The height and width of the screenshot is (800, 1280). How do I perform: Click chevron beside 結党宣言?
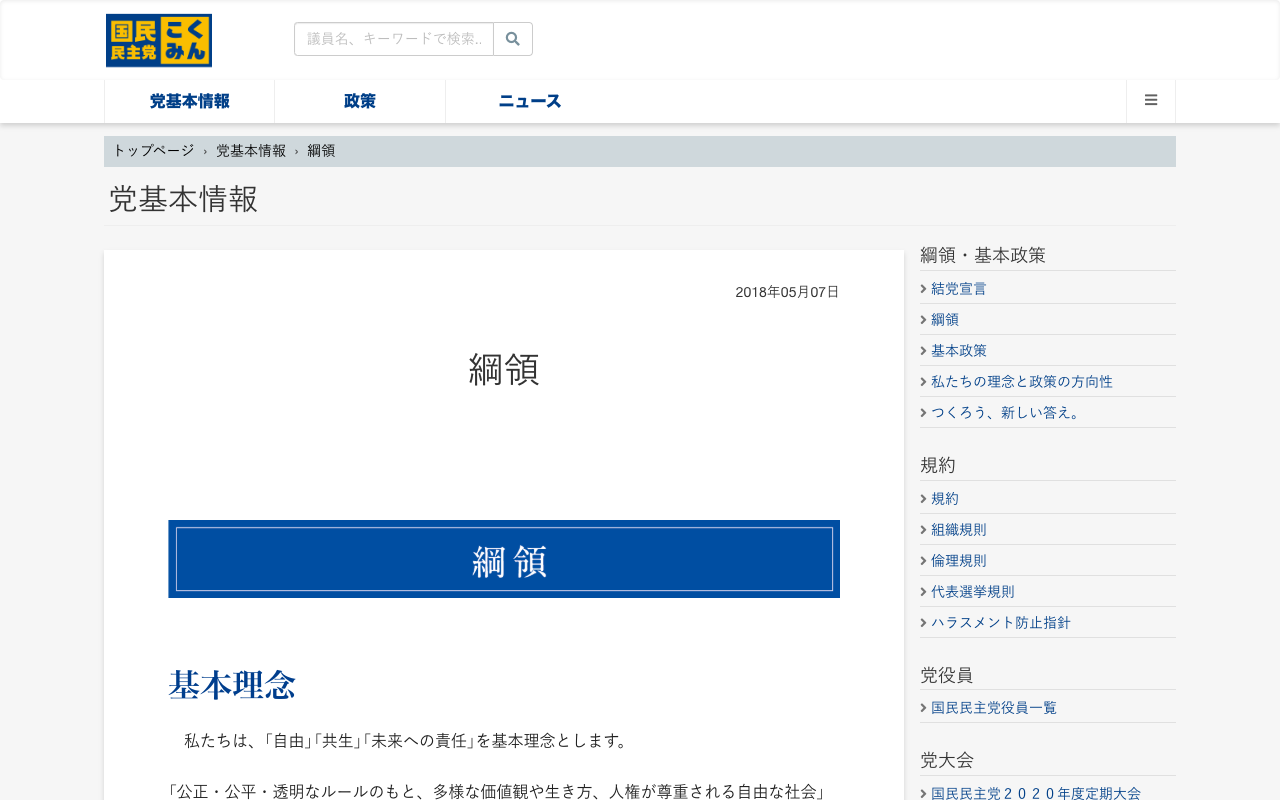coord(923,288)
